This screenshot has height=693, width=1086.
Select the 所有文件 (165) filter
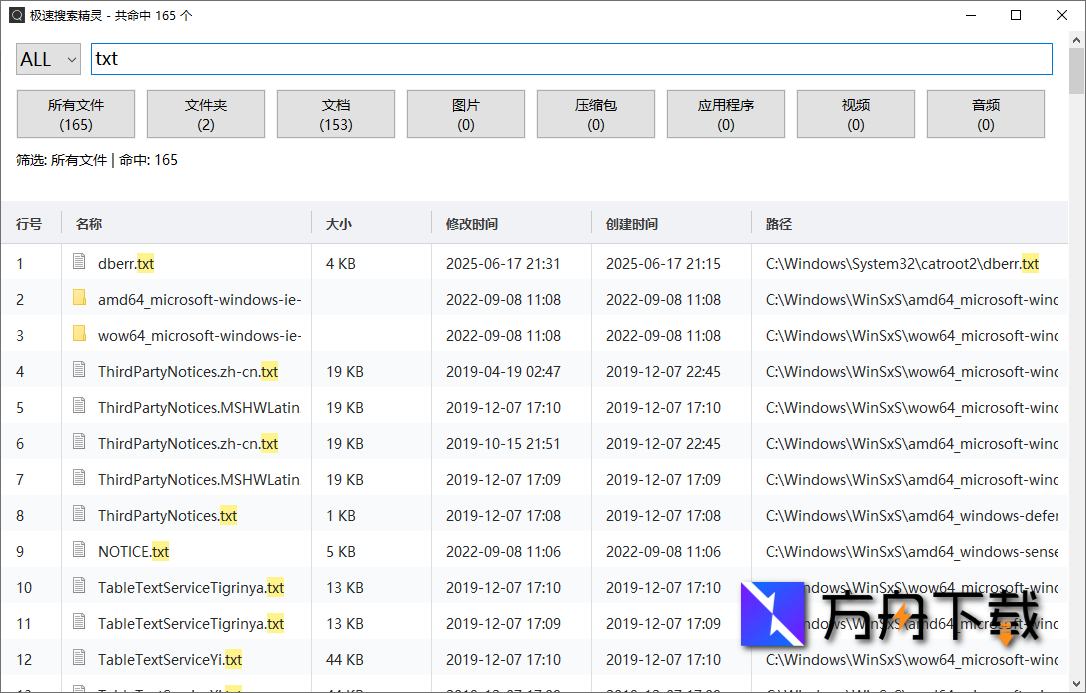point(76,114)
